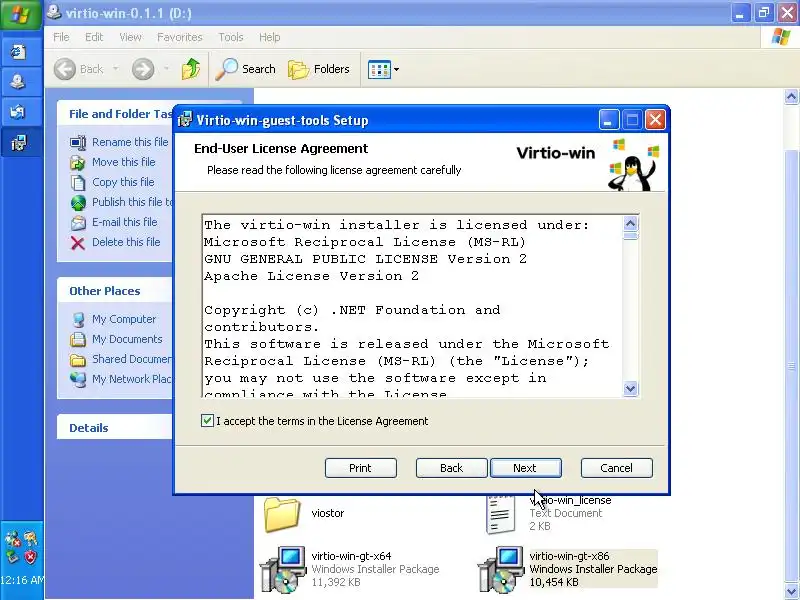Click the Other Places panel header
The image size is (800, 600).
(115, 291)
